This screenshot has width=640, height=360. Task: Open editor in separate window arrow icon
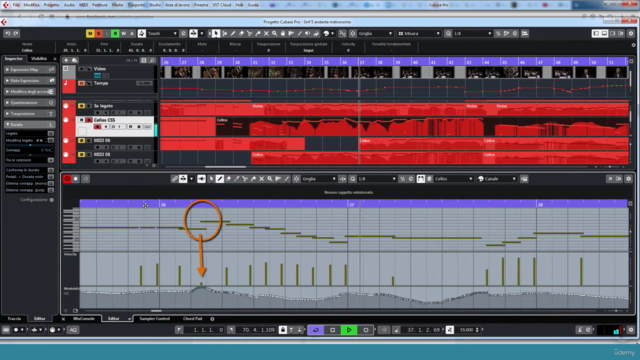pyautogui.click(x=610, y=179)
